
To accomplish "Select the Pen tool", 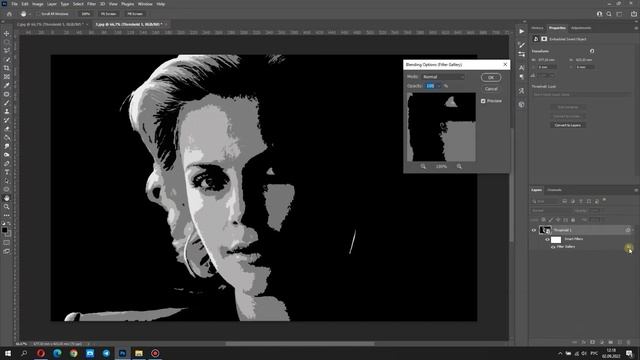I will [x=7, y=163].
